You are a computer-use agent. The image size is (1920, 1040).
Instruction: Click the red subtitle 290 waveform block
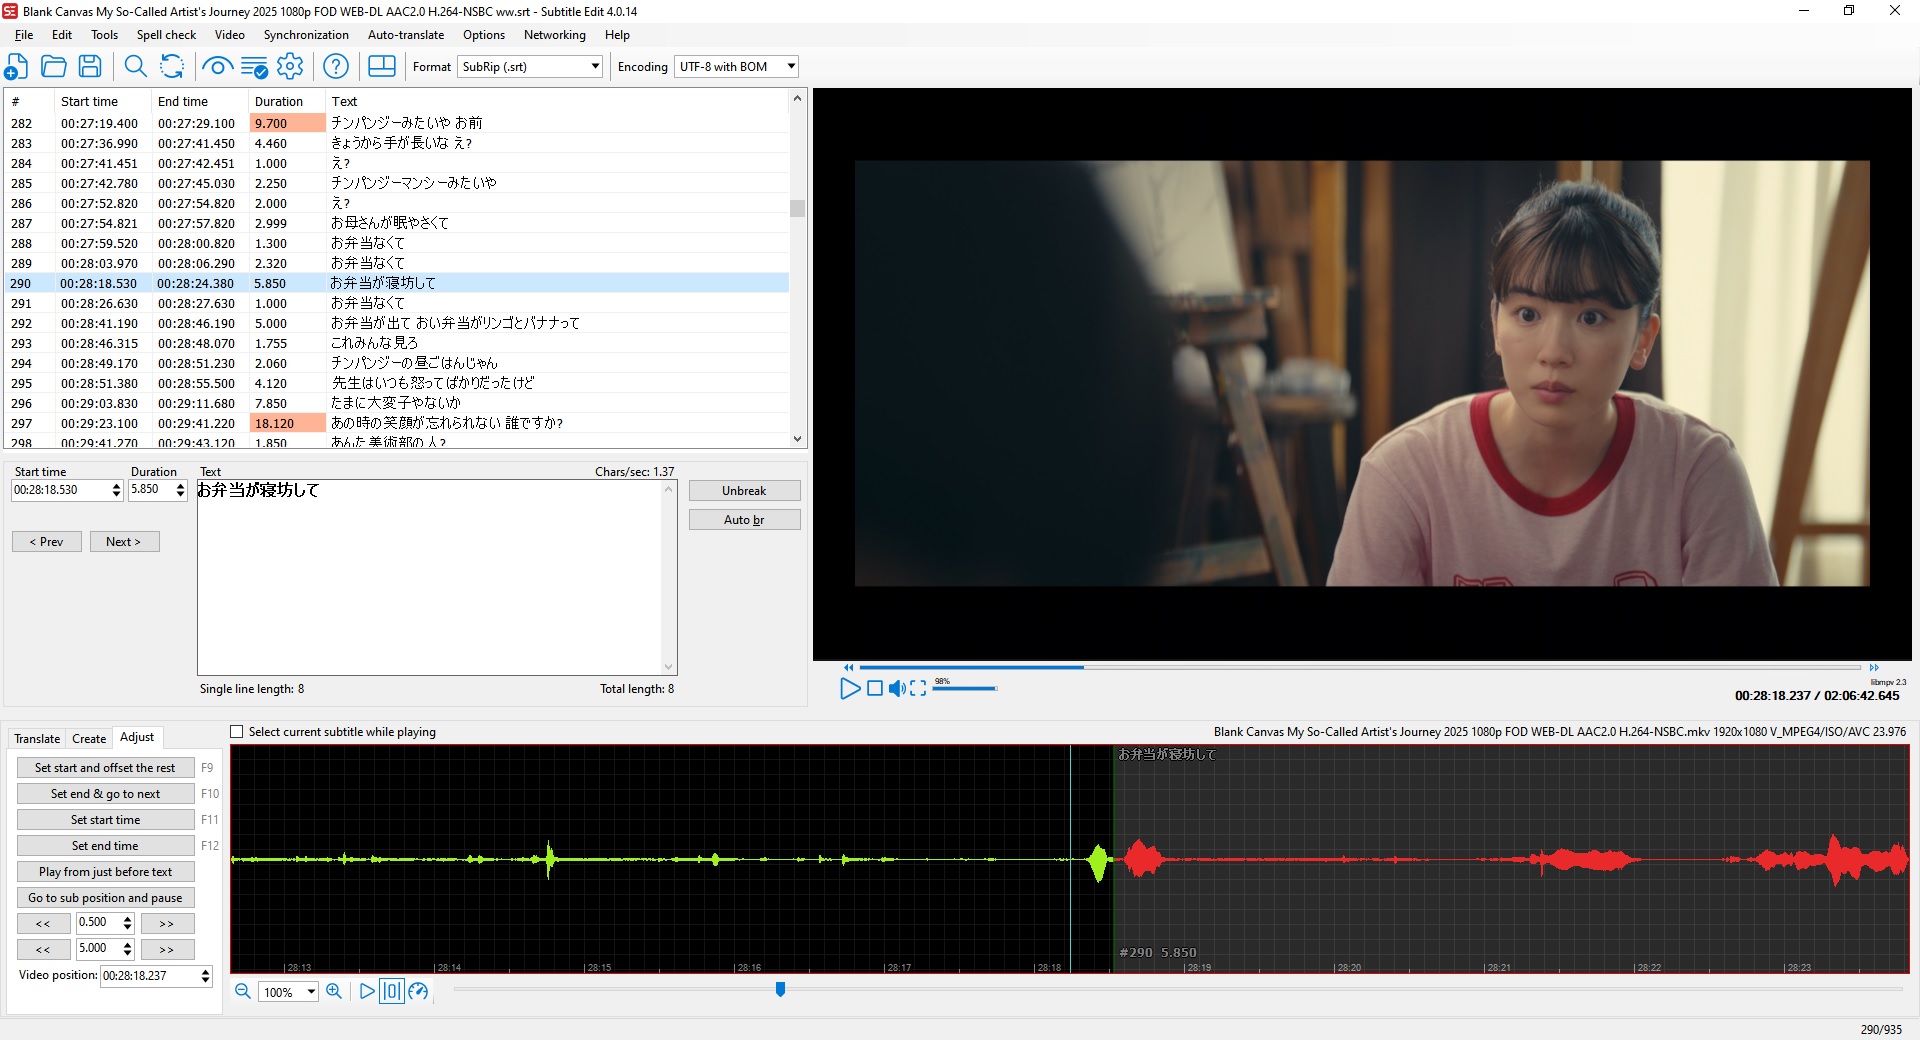coord(1510,859)
